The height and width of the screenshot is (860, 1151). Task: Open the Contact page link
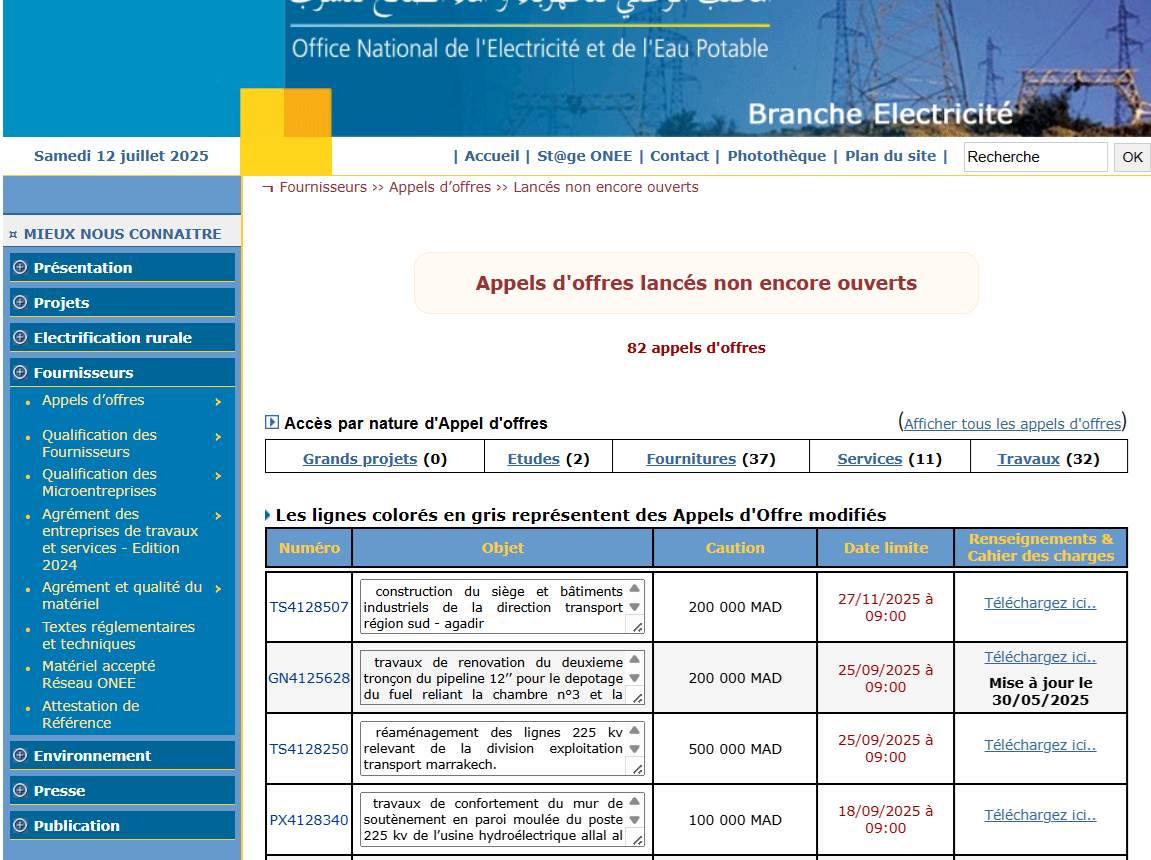tap(679, 156)
